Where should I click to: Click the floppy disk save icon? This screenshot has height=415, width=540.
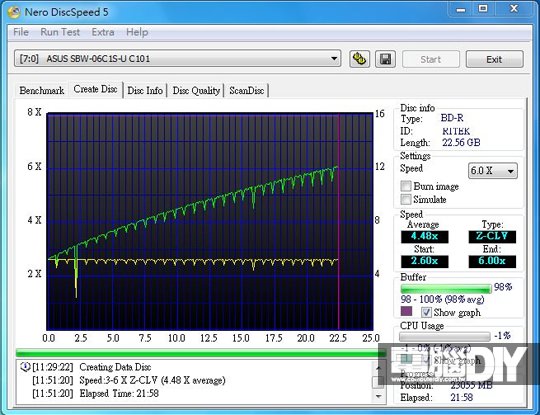(x=385, y=59)
